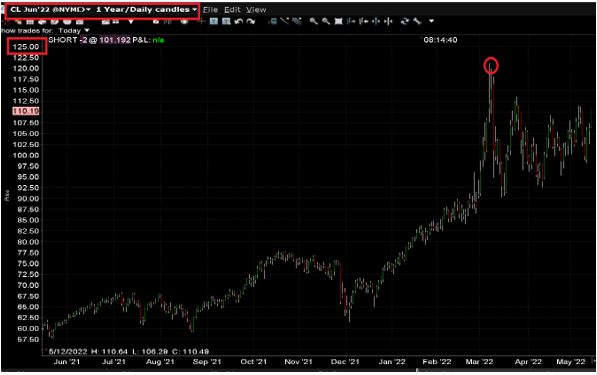Click the 5/12/2022 OHLC status line
This screenshot has height=375, width=597.
[129, 351]
